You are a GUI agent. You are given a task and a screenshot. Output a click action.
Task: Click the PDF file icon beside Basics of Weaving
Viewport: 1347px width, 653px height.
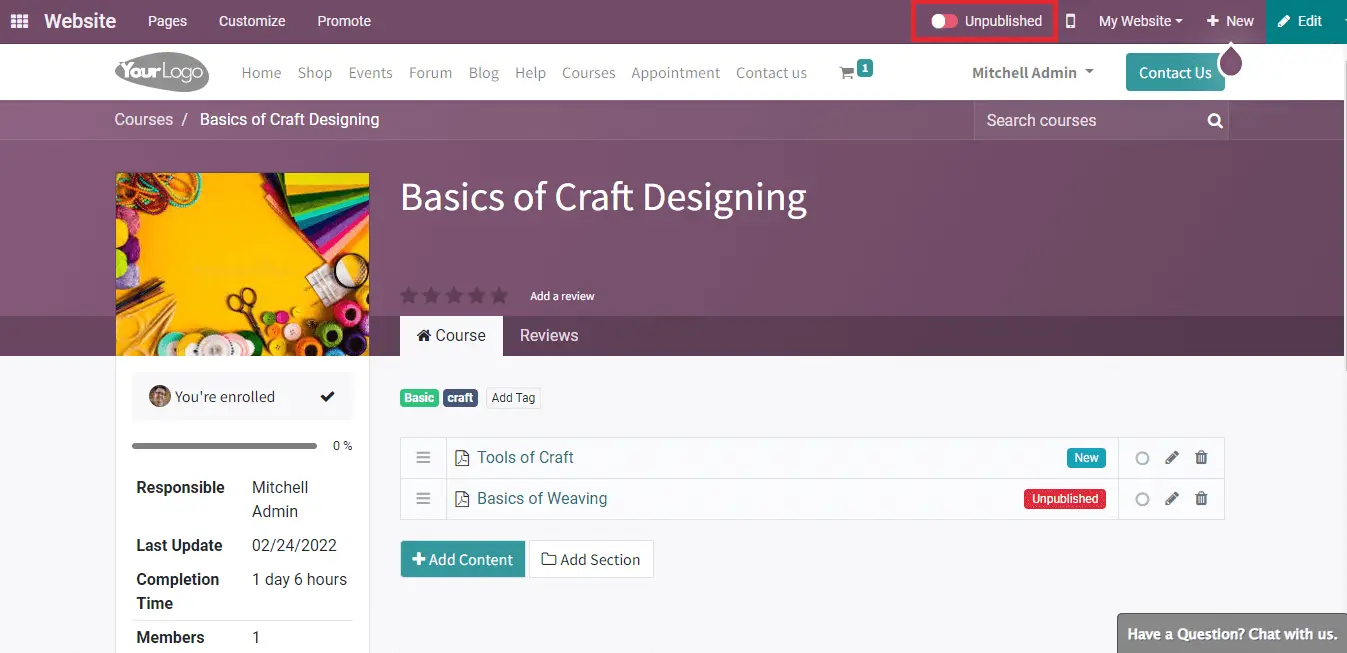[462, 499]
